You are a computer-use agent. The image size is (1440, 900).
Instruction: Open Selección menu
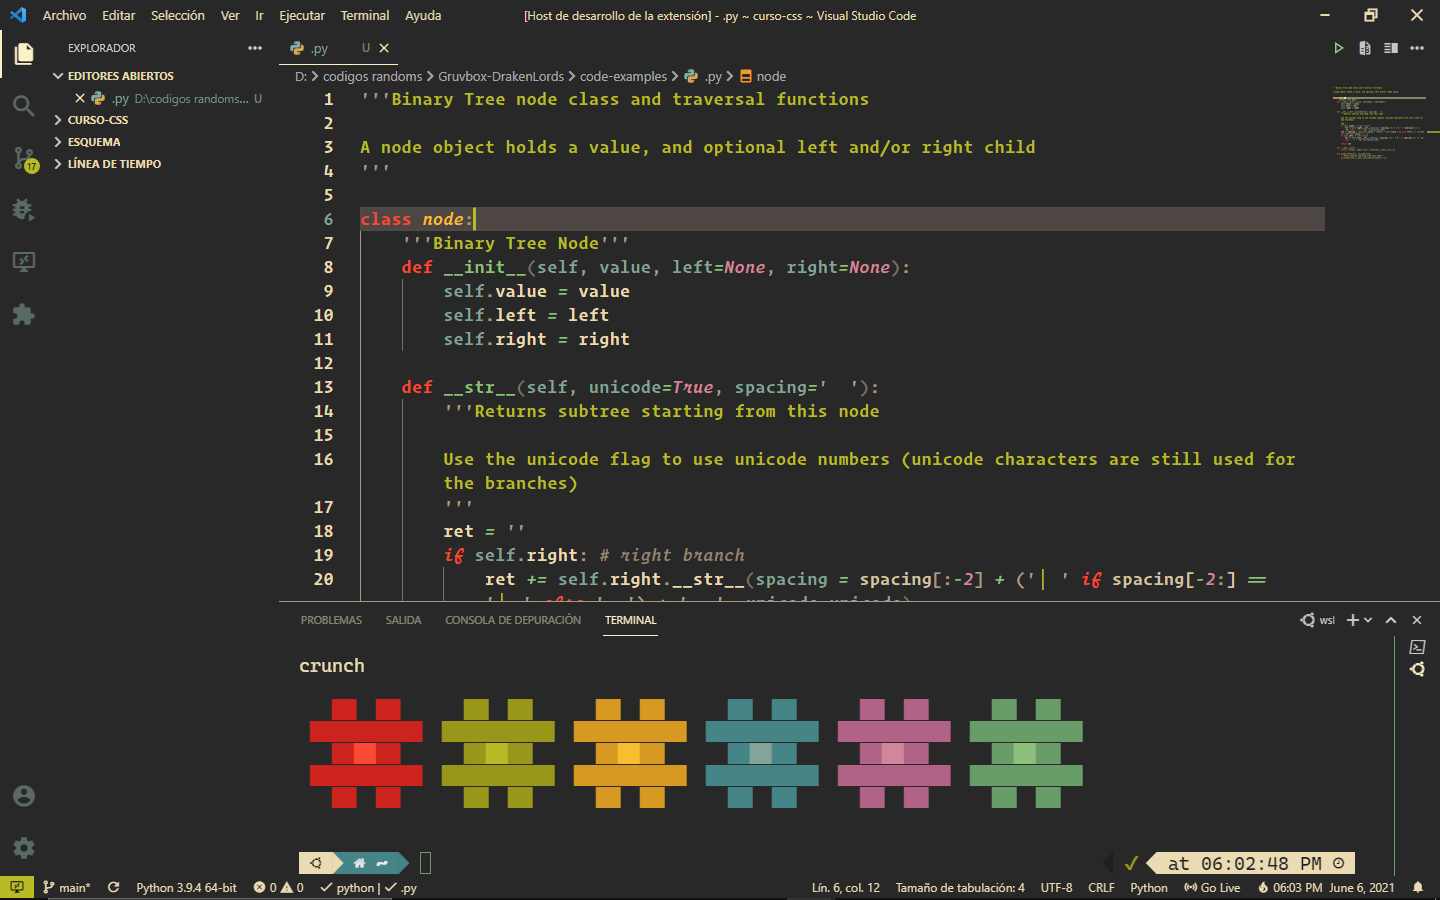(178, 15)
